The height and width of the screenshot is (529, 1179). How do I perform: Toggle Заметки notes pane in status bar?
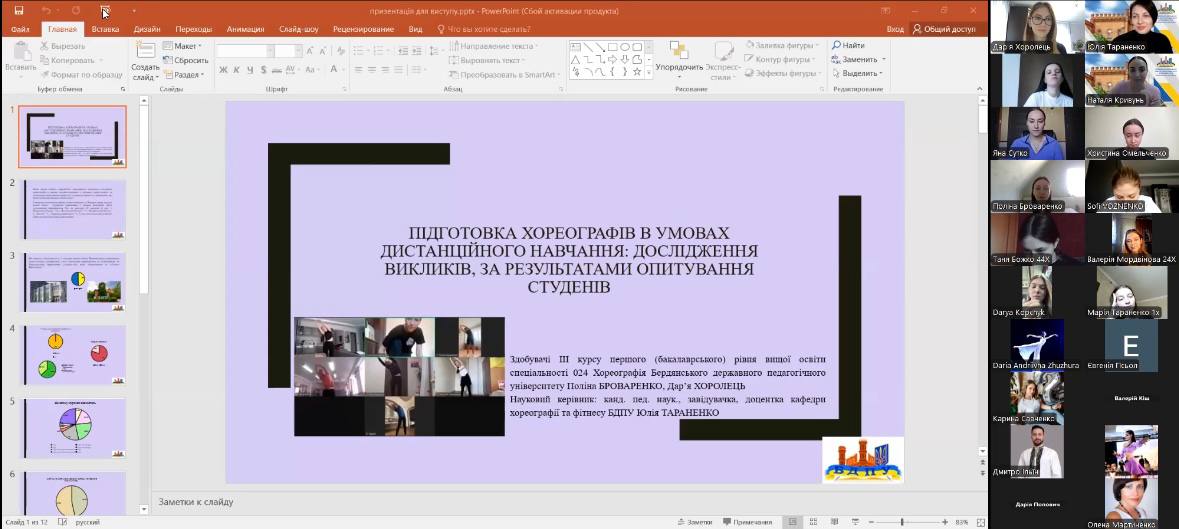[694, 522]
